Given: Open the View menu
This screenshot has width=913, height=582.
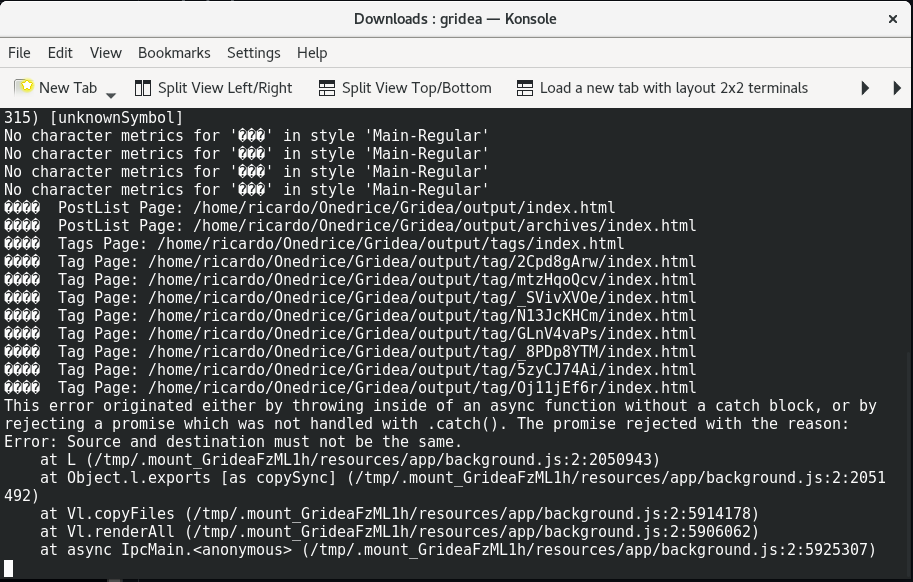Looking at the screenshot, I should [x=105, y=52].
